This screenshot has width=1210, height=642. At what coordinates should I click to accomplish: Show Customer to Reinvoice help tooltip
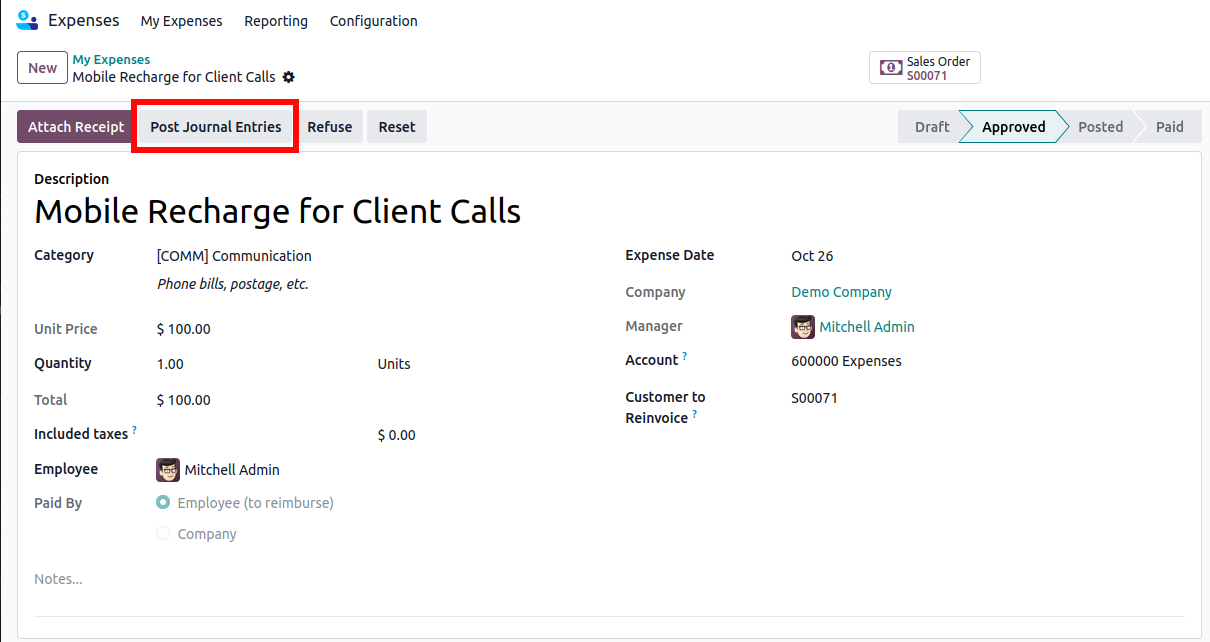pyautogui.click(x=695, y=414)
